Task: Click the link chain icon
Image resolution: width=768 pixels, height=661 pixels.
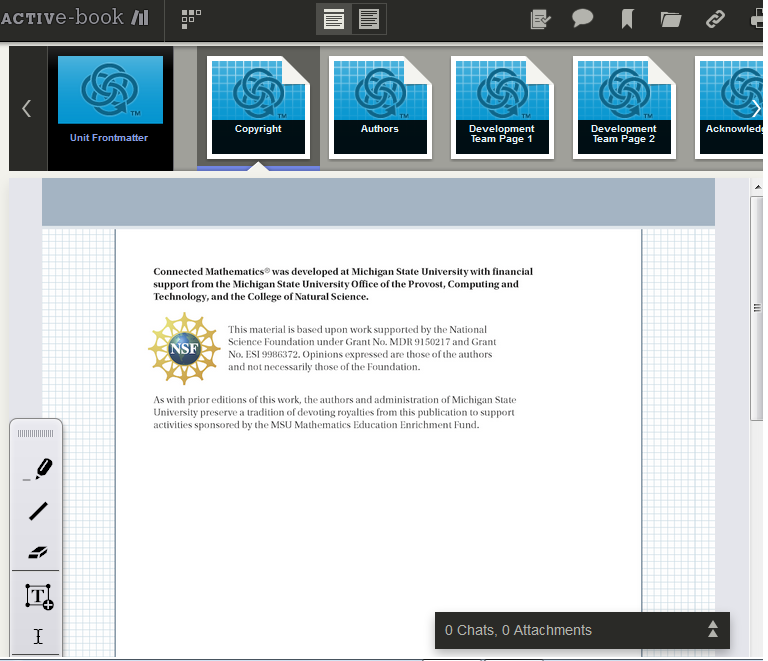Action: tap(715, 20)
